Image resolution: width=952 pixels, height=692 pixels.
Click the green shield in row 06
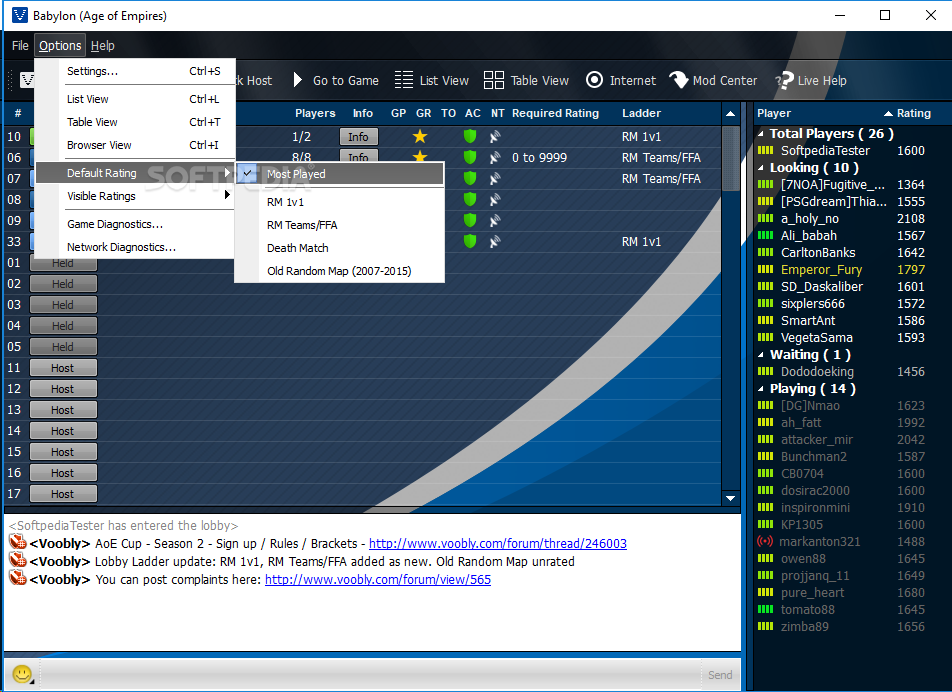point(470,157)
